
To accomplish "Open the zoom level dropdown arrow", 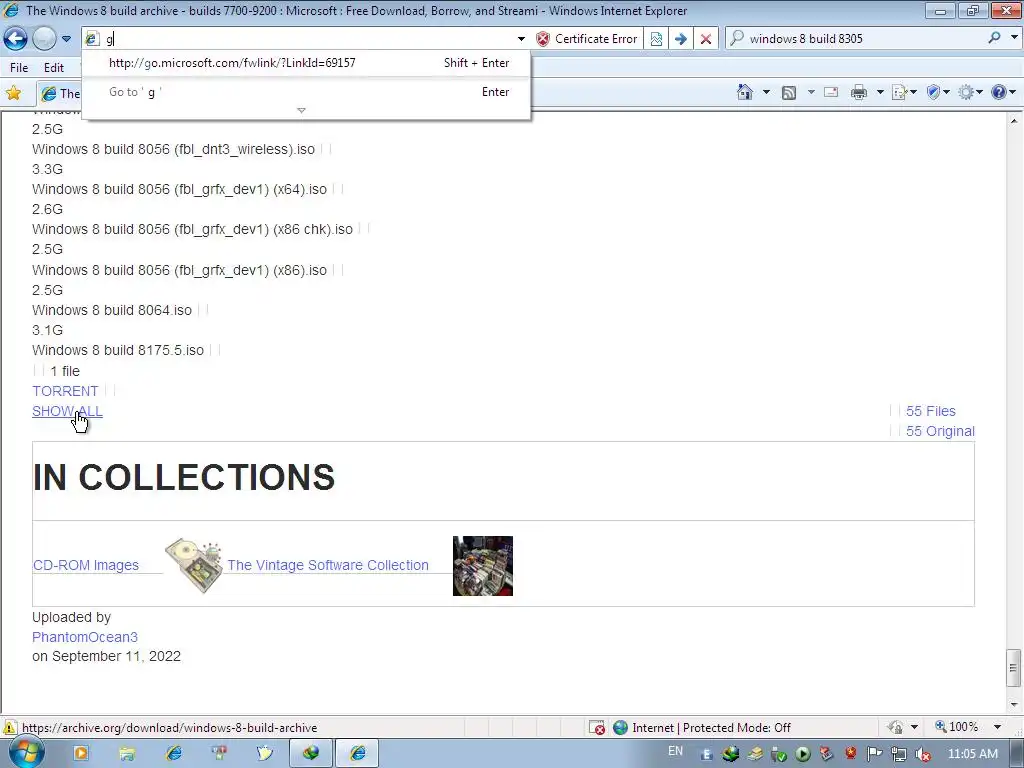I will [x=997, y=727].
